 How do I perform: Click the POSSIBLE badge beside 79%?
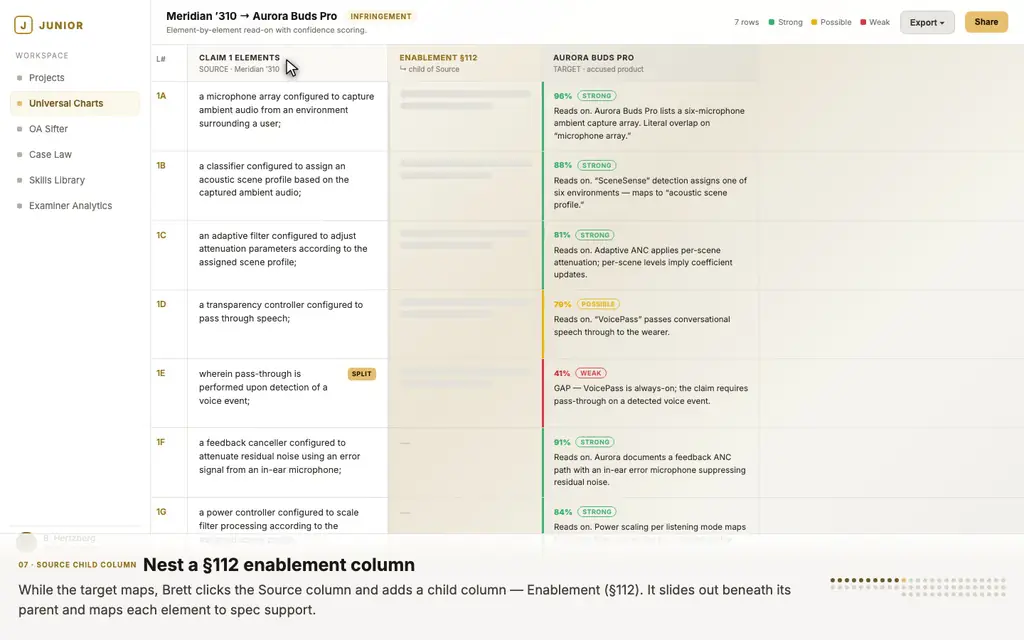point(598,304)
